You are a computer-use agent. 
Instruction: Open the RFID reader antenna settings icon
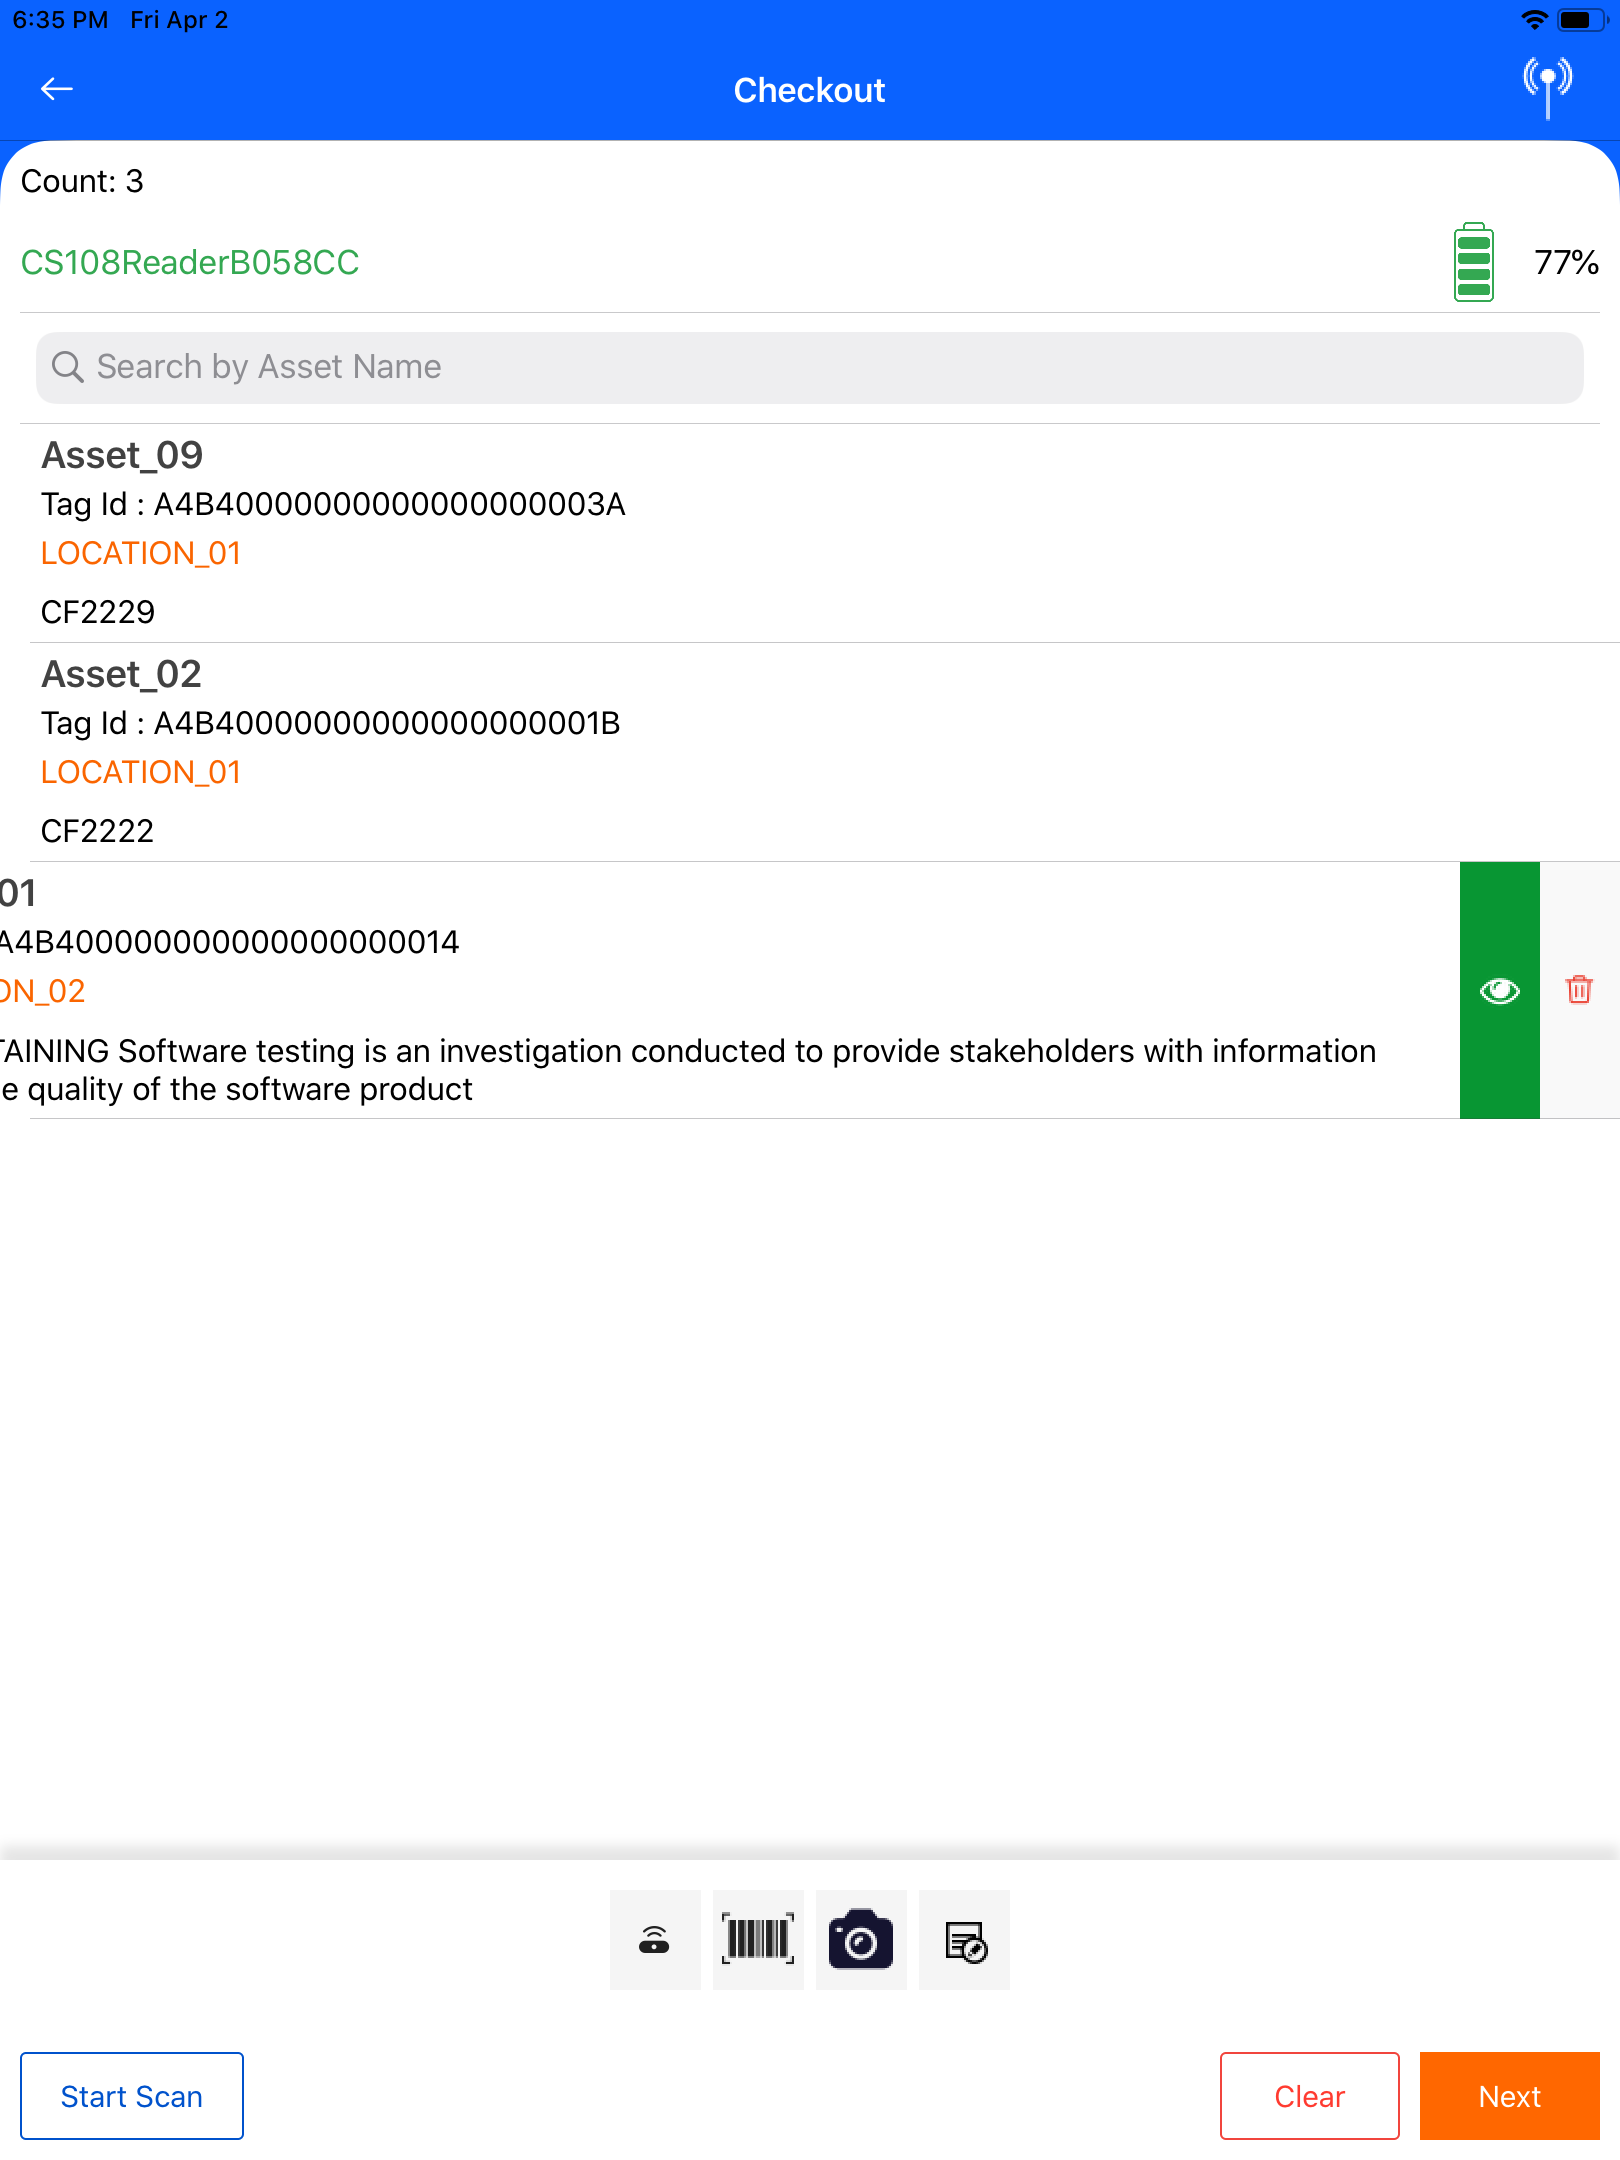1546,86
